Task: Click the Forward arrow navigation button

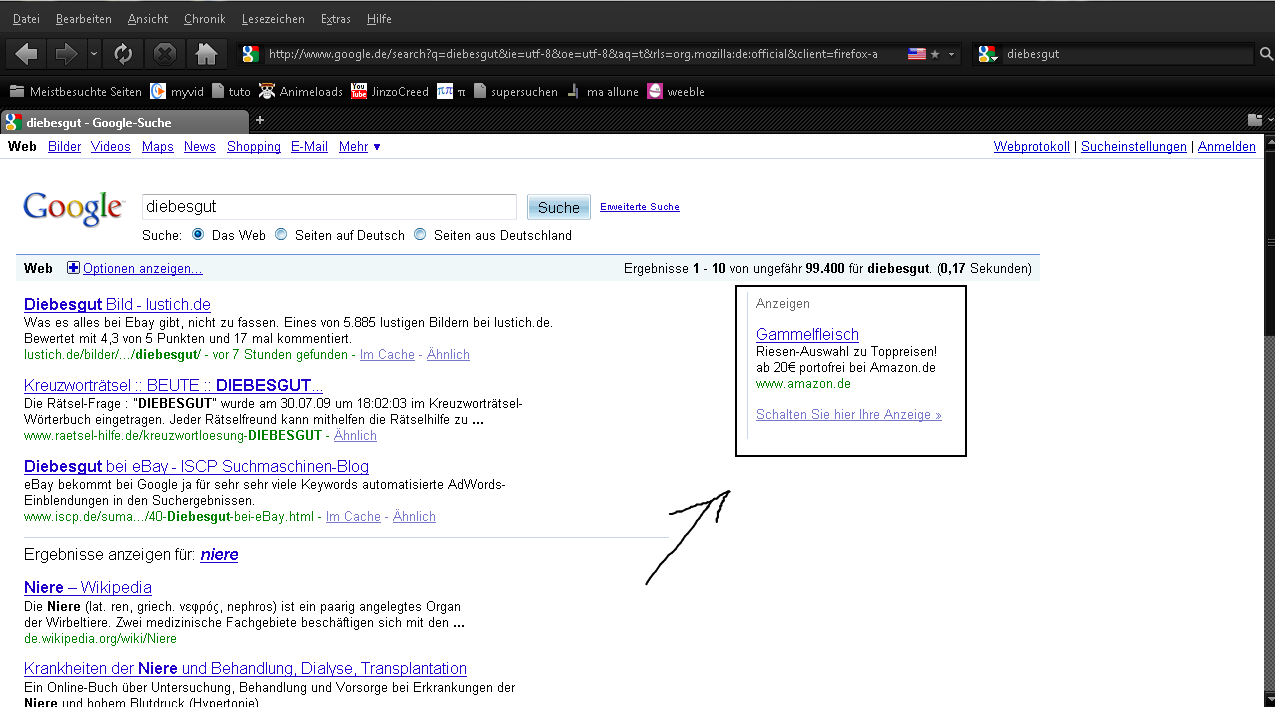Action: point(66,53)
